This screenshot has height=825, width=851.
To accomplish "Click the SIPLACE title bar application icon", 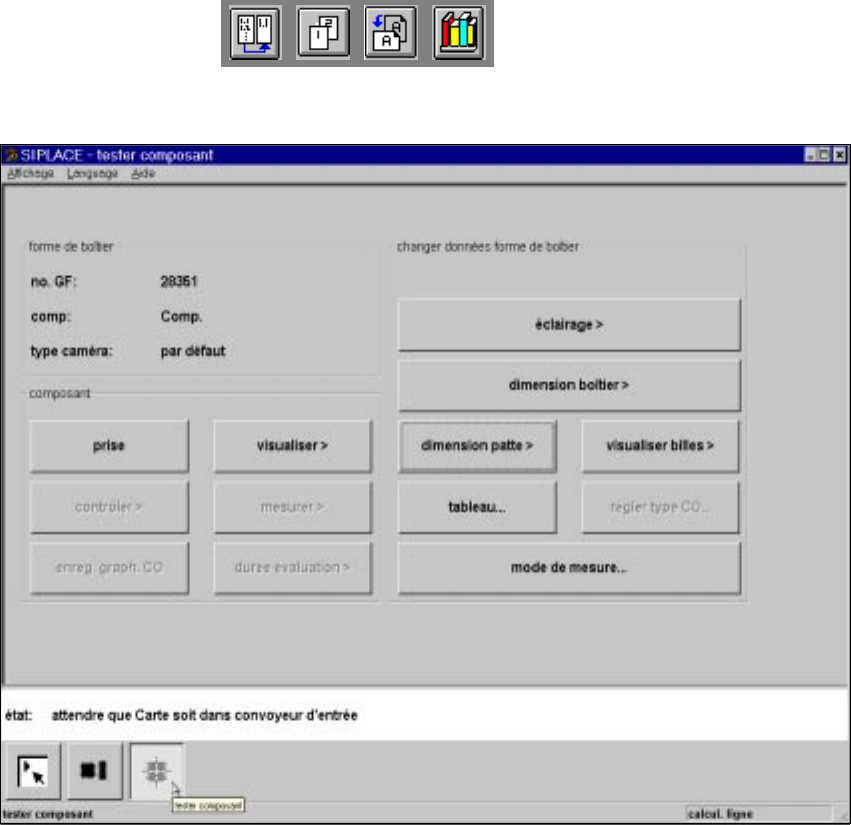I will pos(10,155).
